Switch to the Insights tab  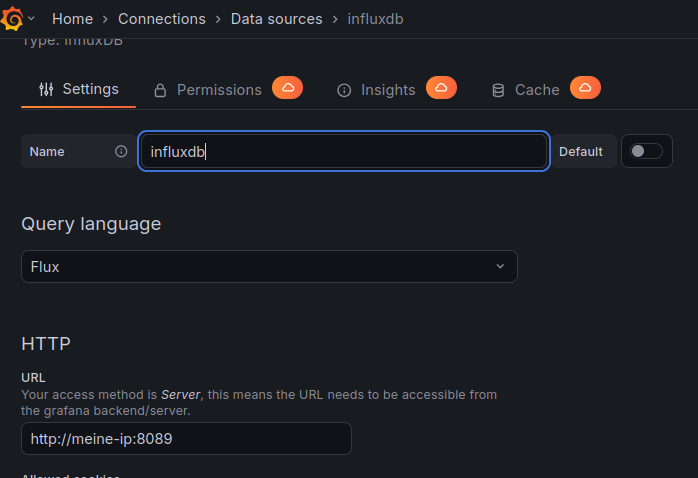[387, 90]
